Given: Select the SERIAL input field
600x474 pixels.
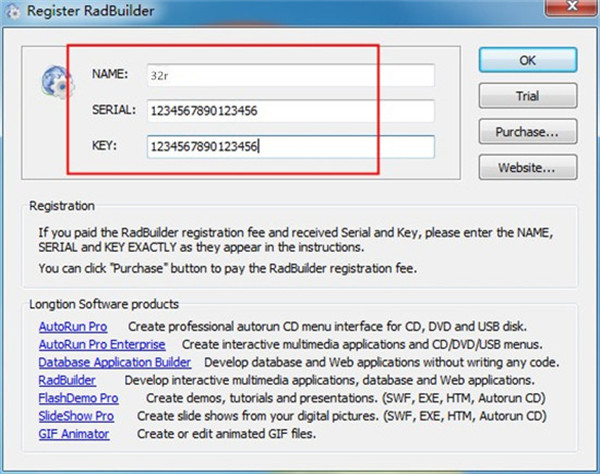Looking at the screenshot, I should point(291,111).
